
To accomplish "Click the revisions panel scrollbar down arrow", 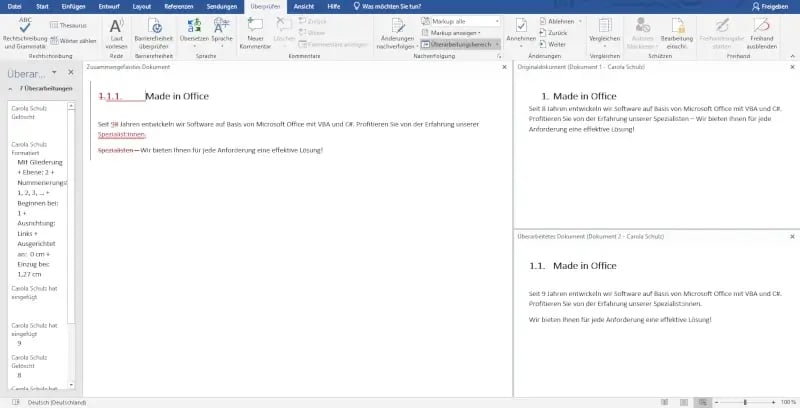I will [x=71, y=385].
